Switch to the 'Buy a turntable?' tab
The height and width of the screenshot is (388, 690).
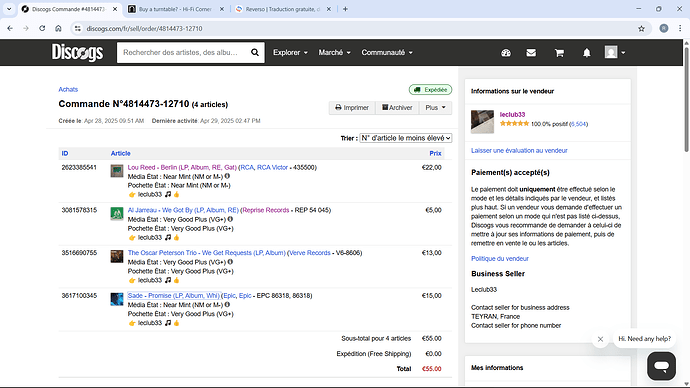(175, 9)
